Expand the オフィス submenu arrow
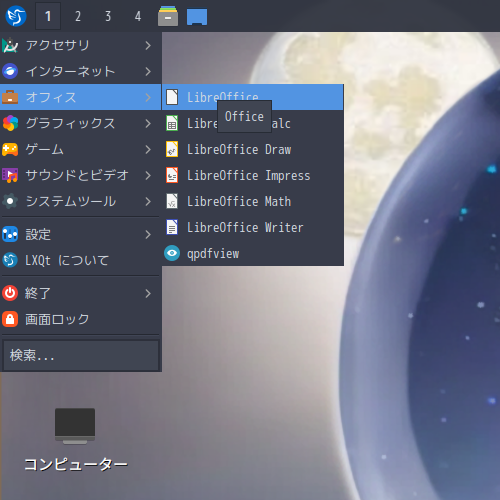 coord(148,97)
